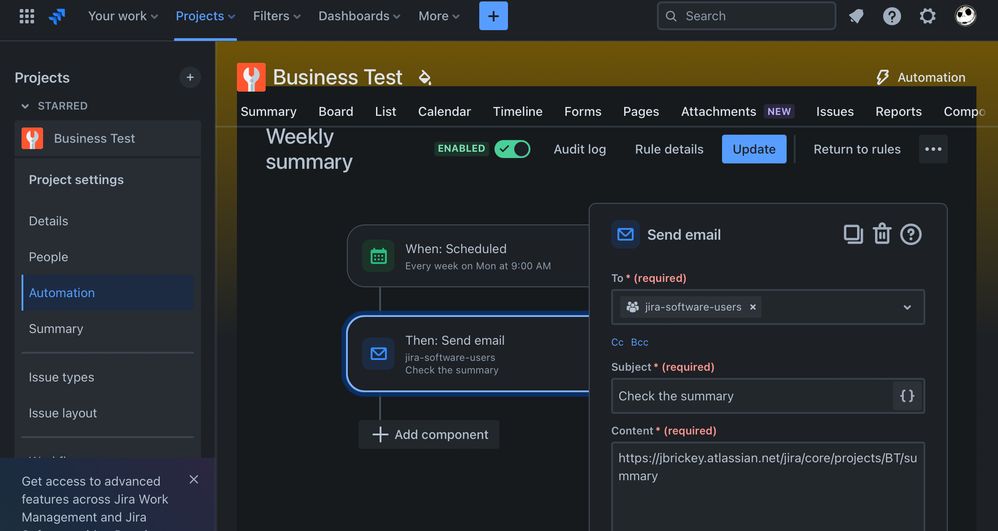Click the Business Test header project logo
This screenshot has height=531, width=998.
coord(251,78)
